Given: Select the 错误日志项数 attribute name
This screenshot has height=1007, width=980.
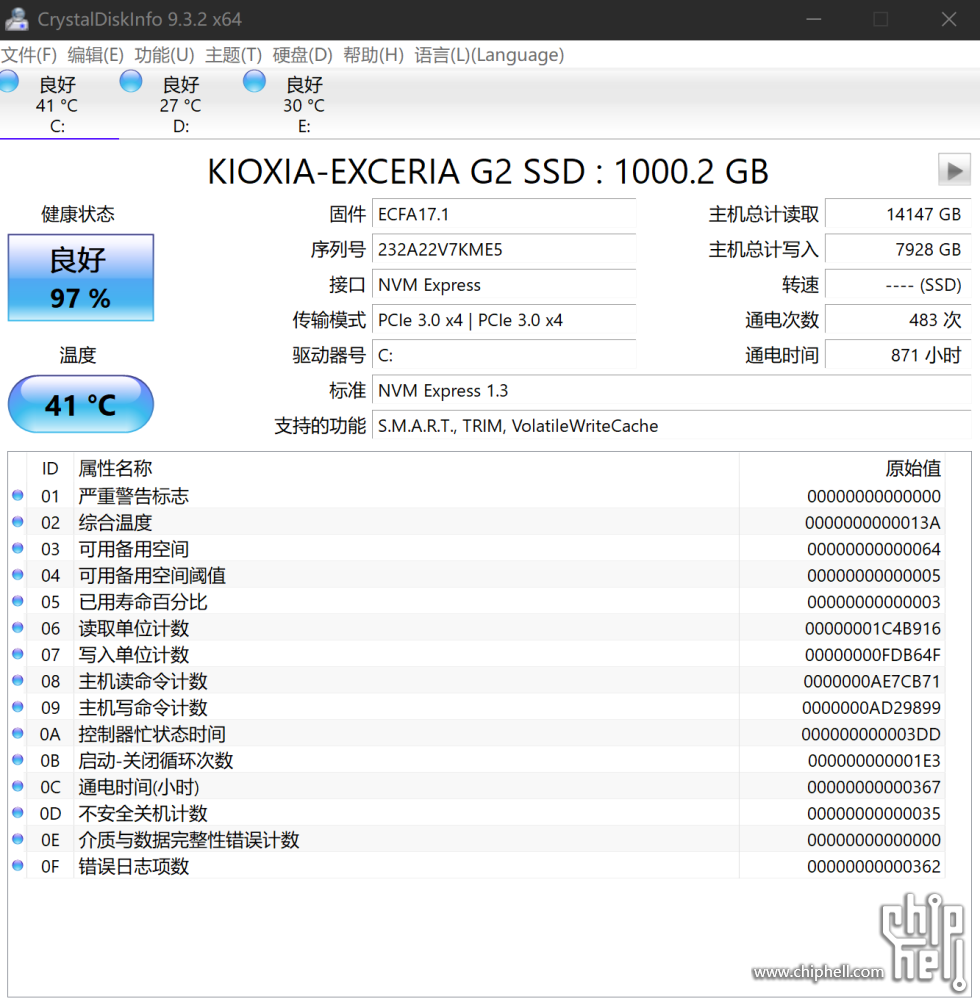Looking at the screenshot, I should 134,866.
